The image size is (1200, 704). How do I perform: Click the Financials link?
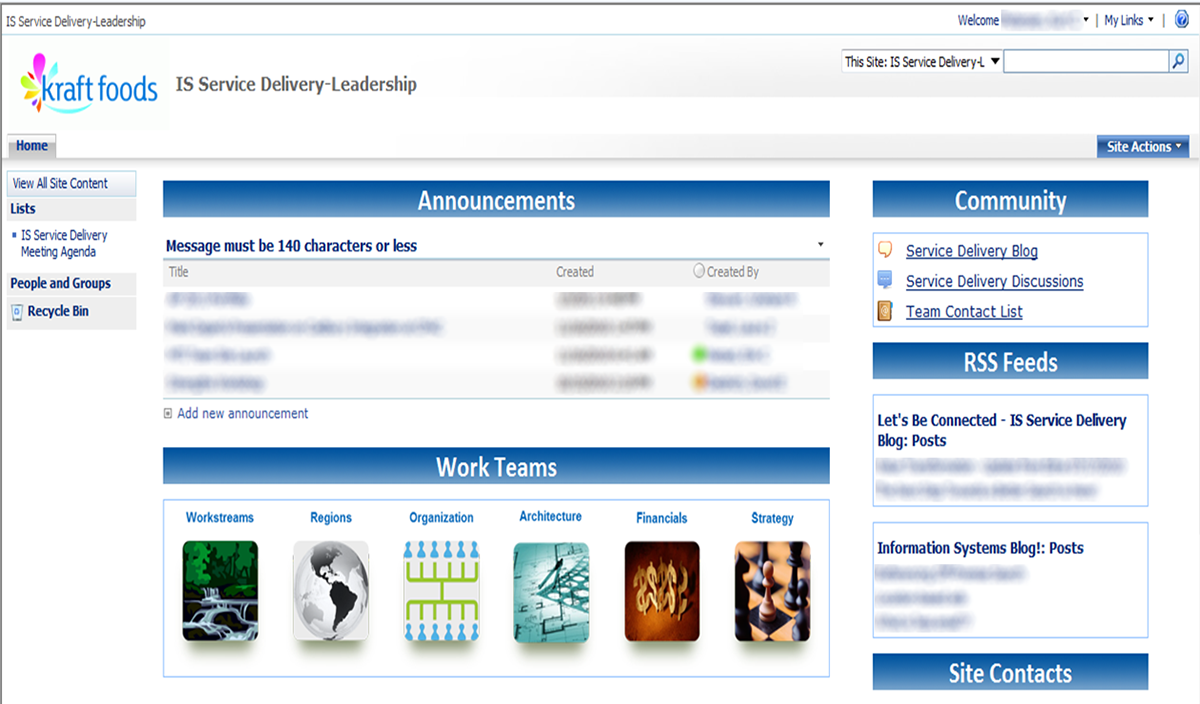point(662,518)
